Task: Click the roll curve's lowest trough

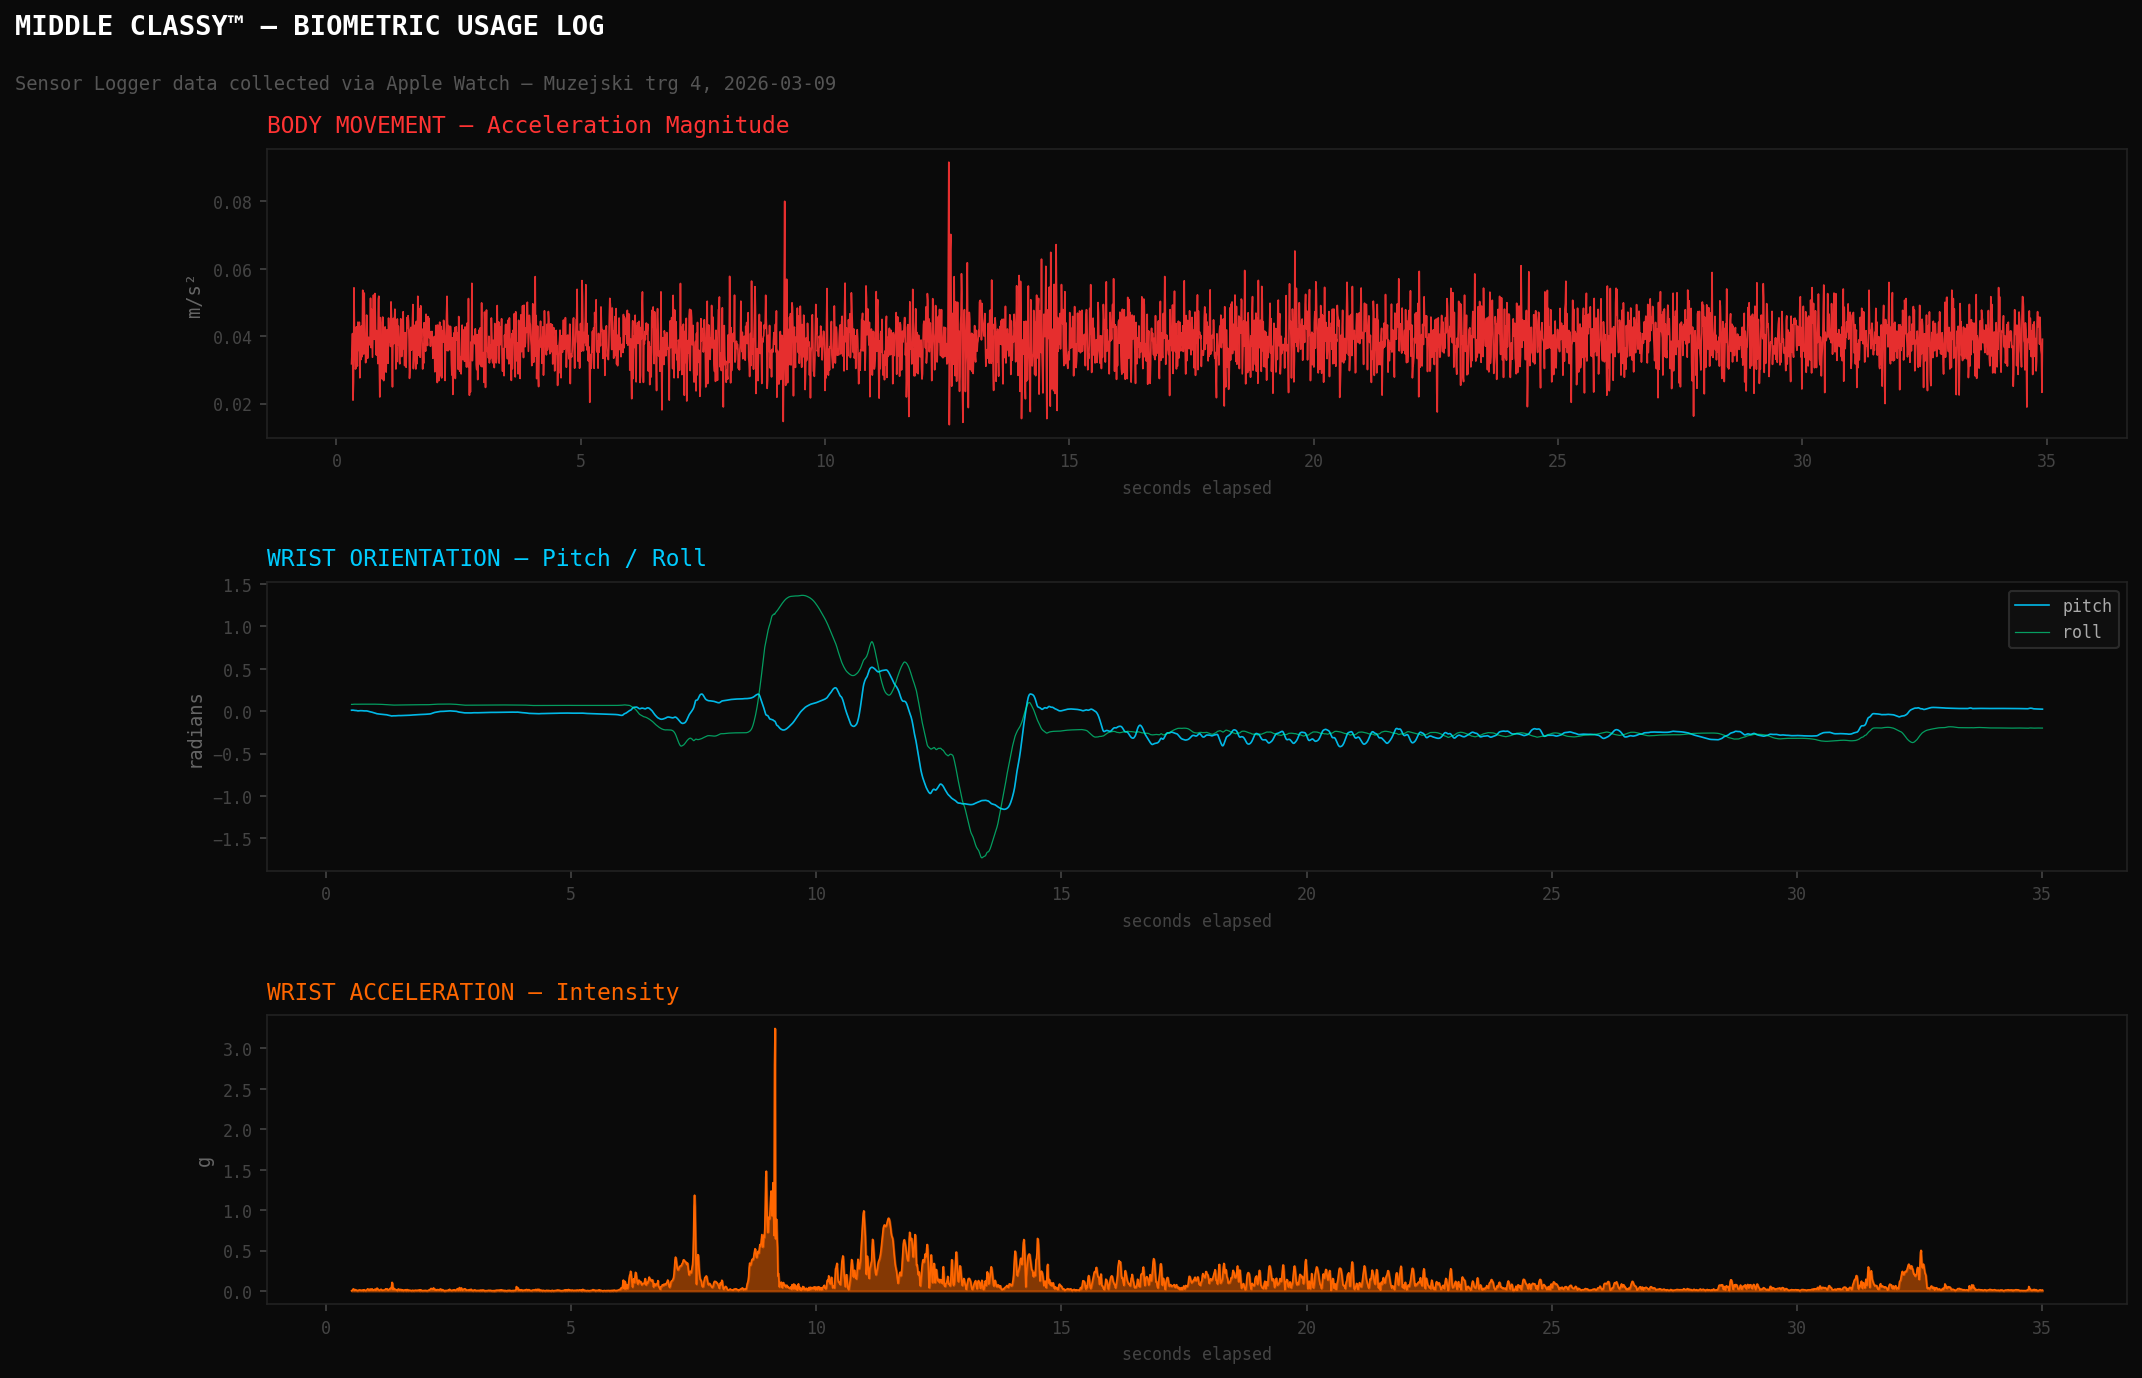Action: coord(982,856)
